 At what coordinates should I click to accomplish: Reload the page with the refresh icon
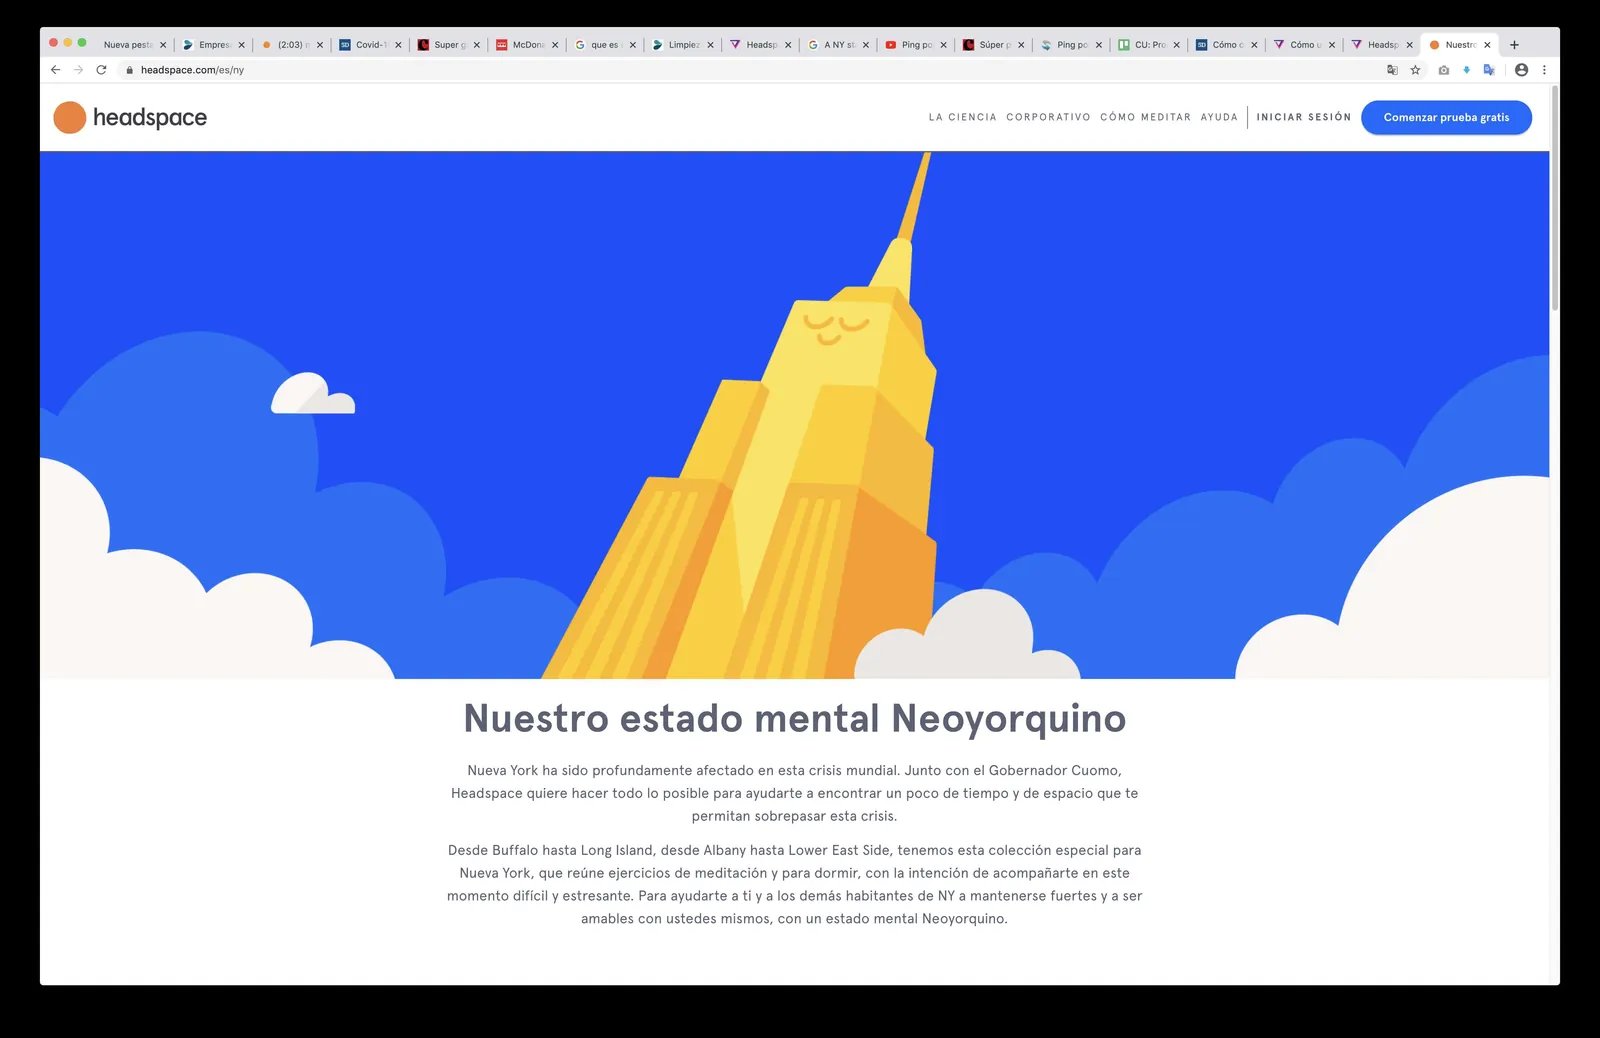[x=101, y=70]
